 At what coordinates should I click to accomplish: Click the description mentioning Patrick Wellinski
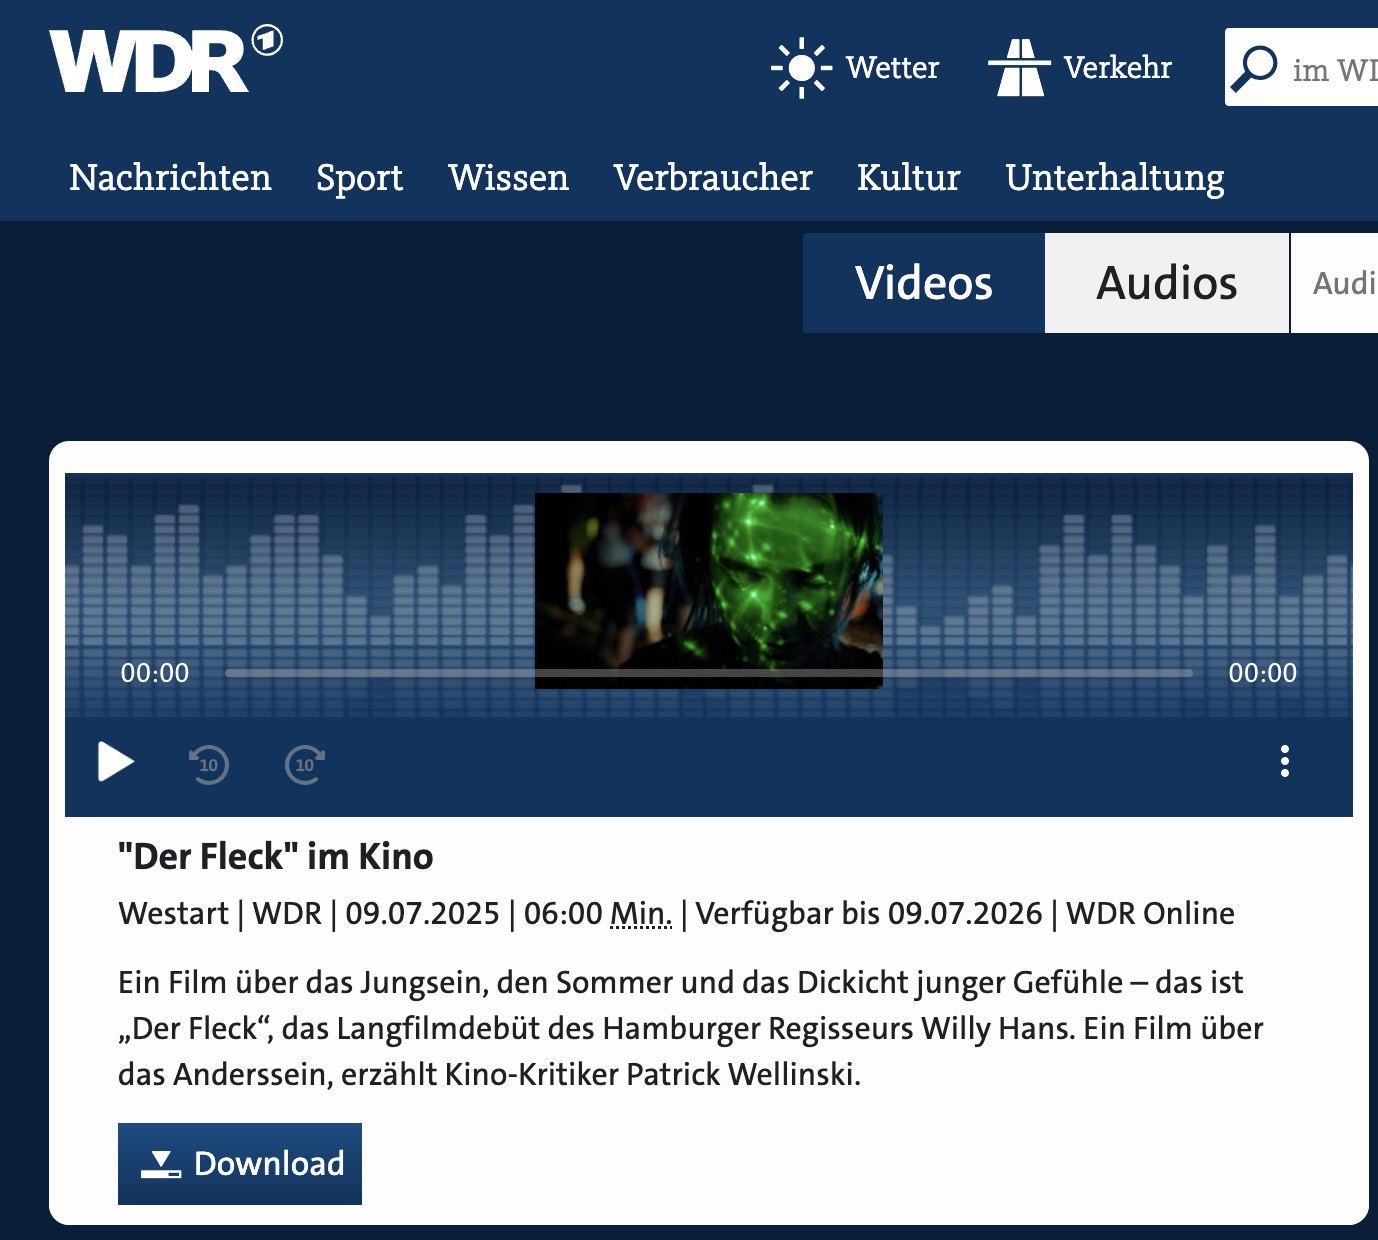click(691, 1029)
